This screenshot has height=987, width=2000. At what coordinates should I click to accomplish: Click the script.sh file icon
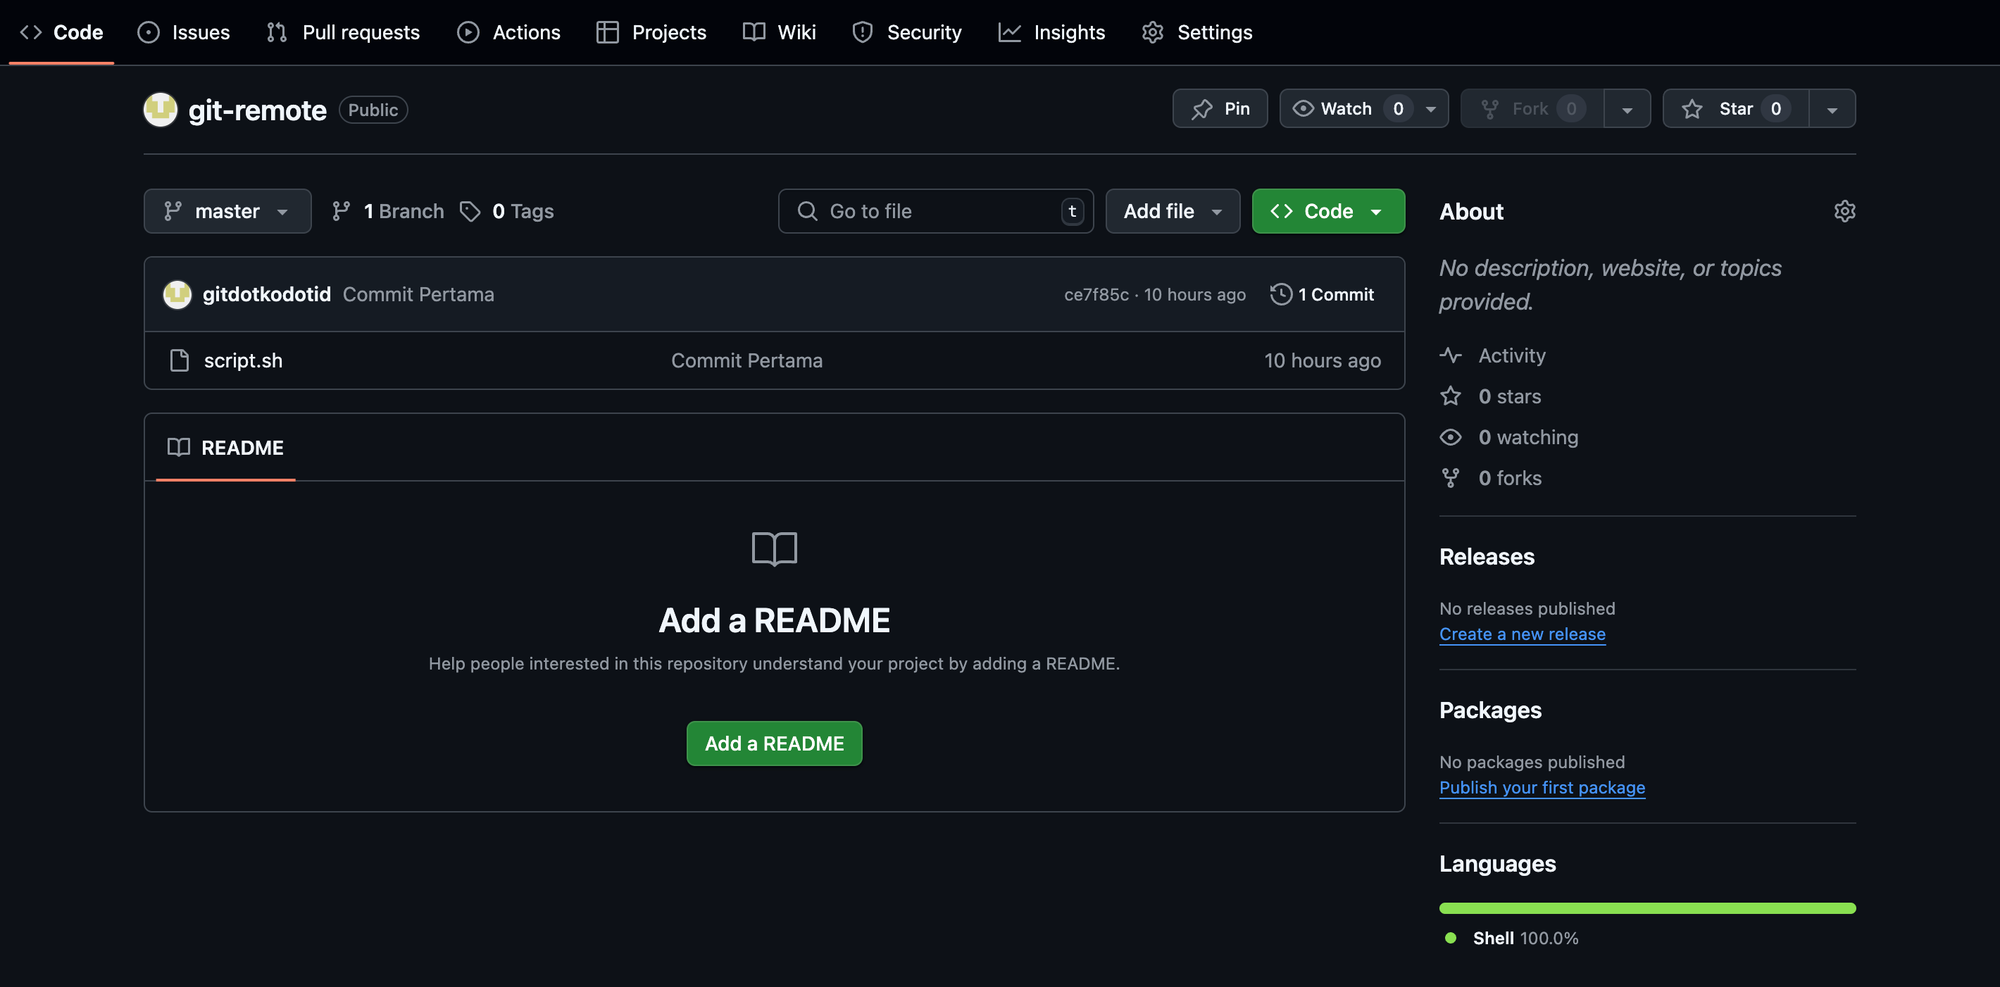179,360
